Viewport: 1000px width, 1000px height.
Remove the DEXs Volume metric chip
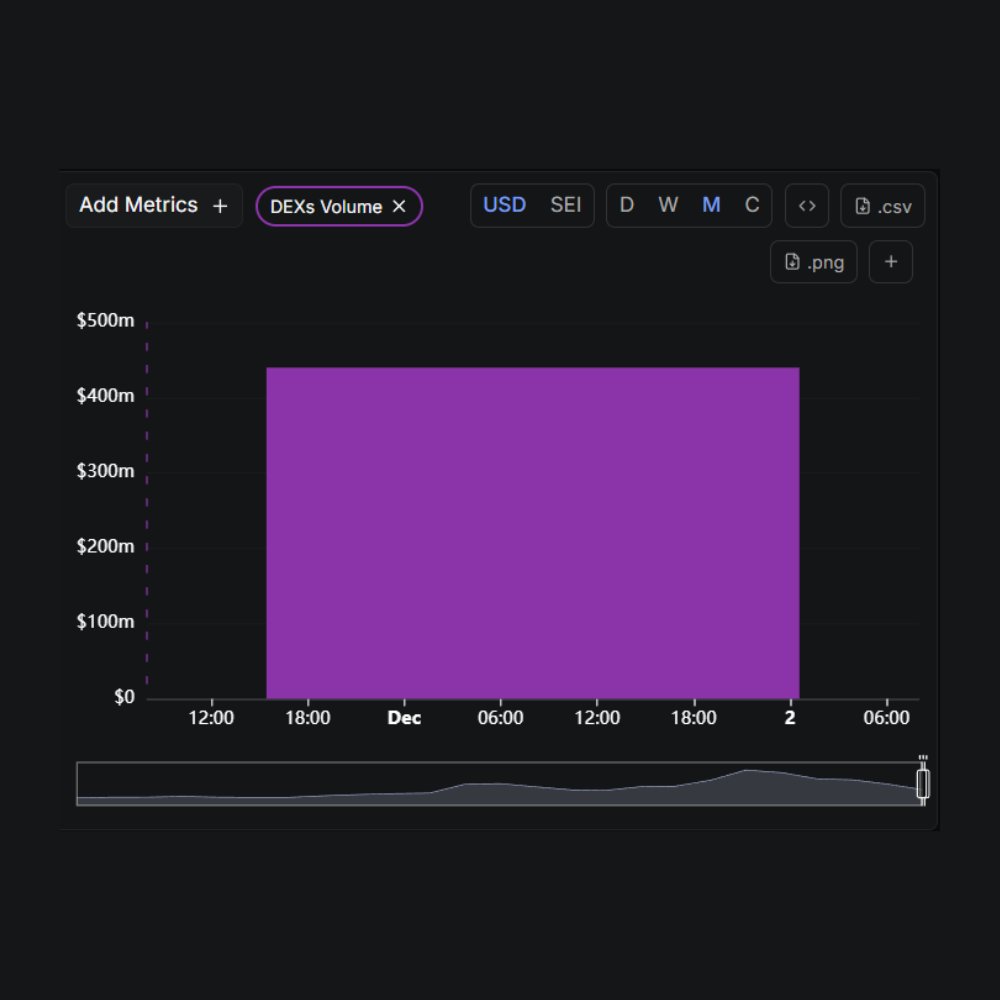coord(399,206)
